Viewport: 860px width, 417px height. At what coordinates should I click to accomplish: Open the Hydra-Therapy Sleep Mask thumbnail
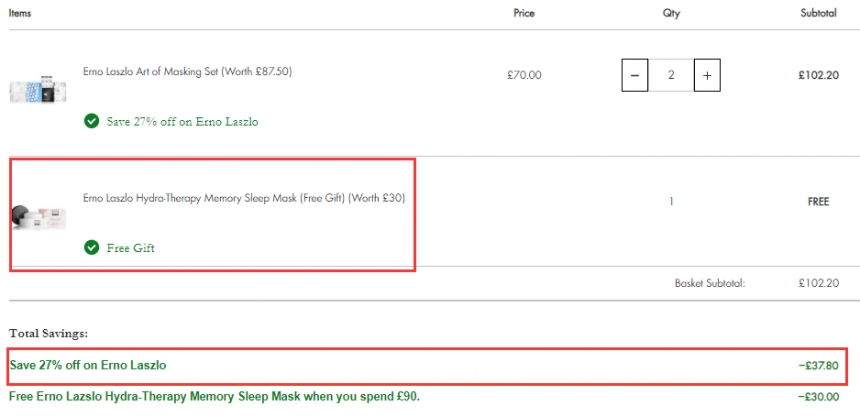click(38, 217)
